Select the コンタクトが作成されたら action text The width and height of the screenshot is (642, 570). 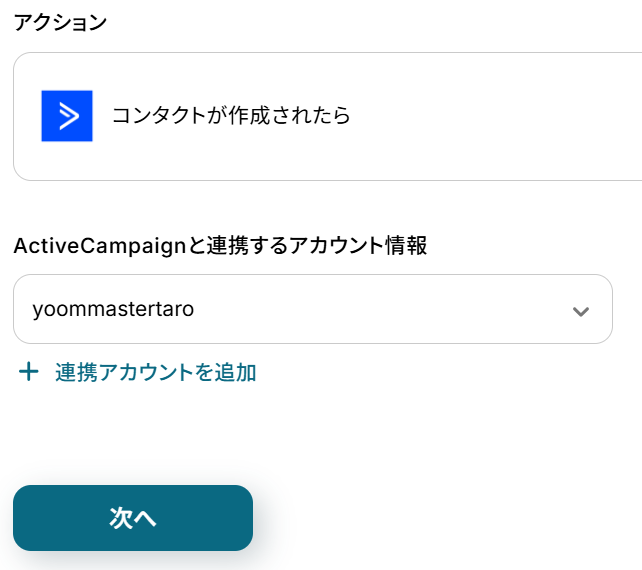(231, 116)
